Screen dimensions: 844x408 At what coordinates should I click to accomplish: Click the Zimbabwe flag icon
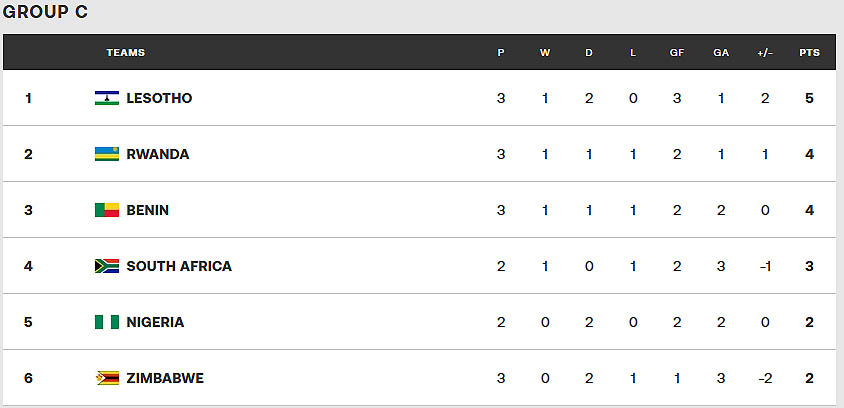click(107, 378)
